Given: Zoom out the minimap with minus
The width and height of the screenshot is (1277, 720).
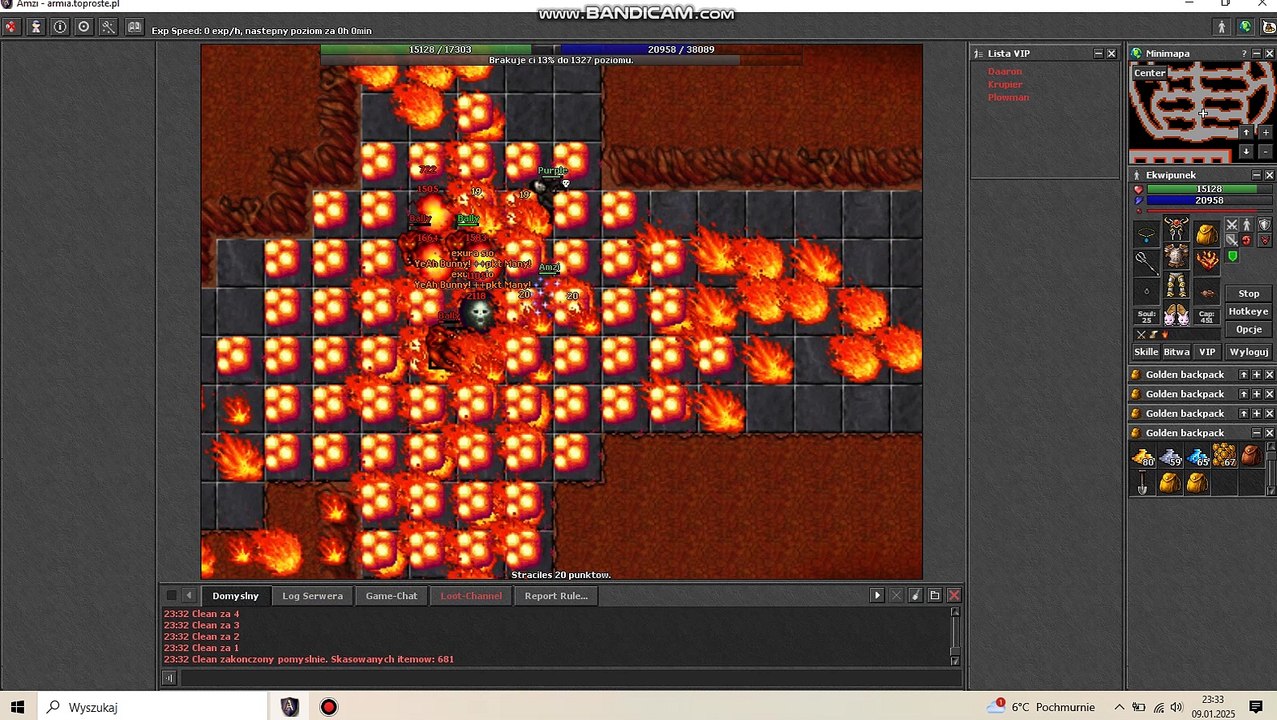Looking at the screenshot, I should pos(1266,151).
